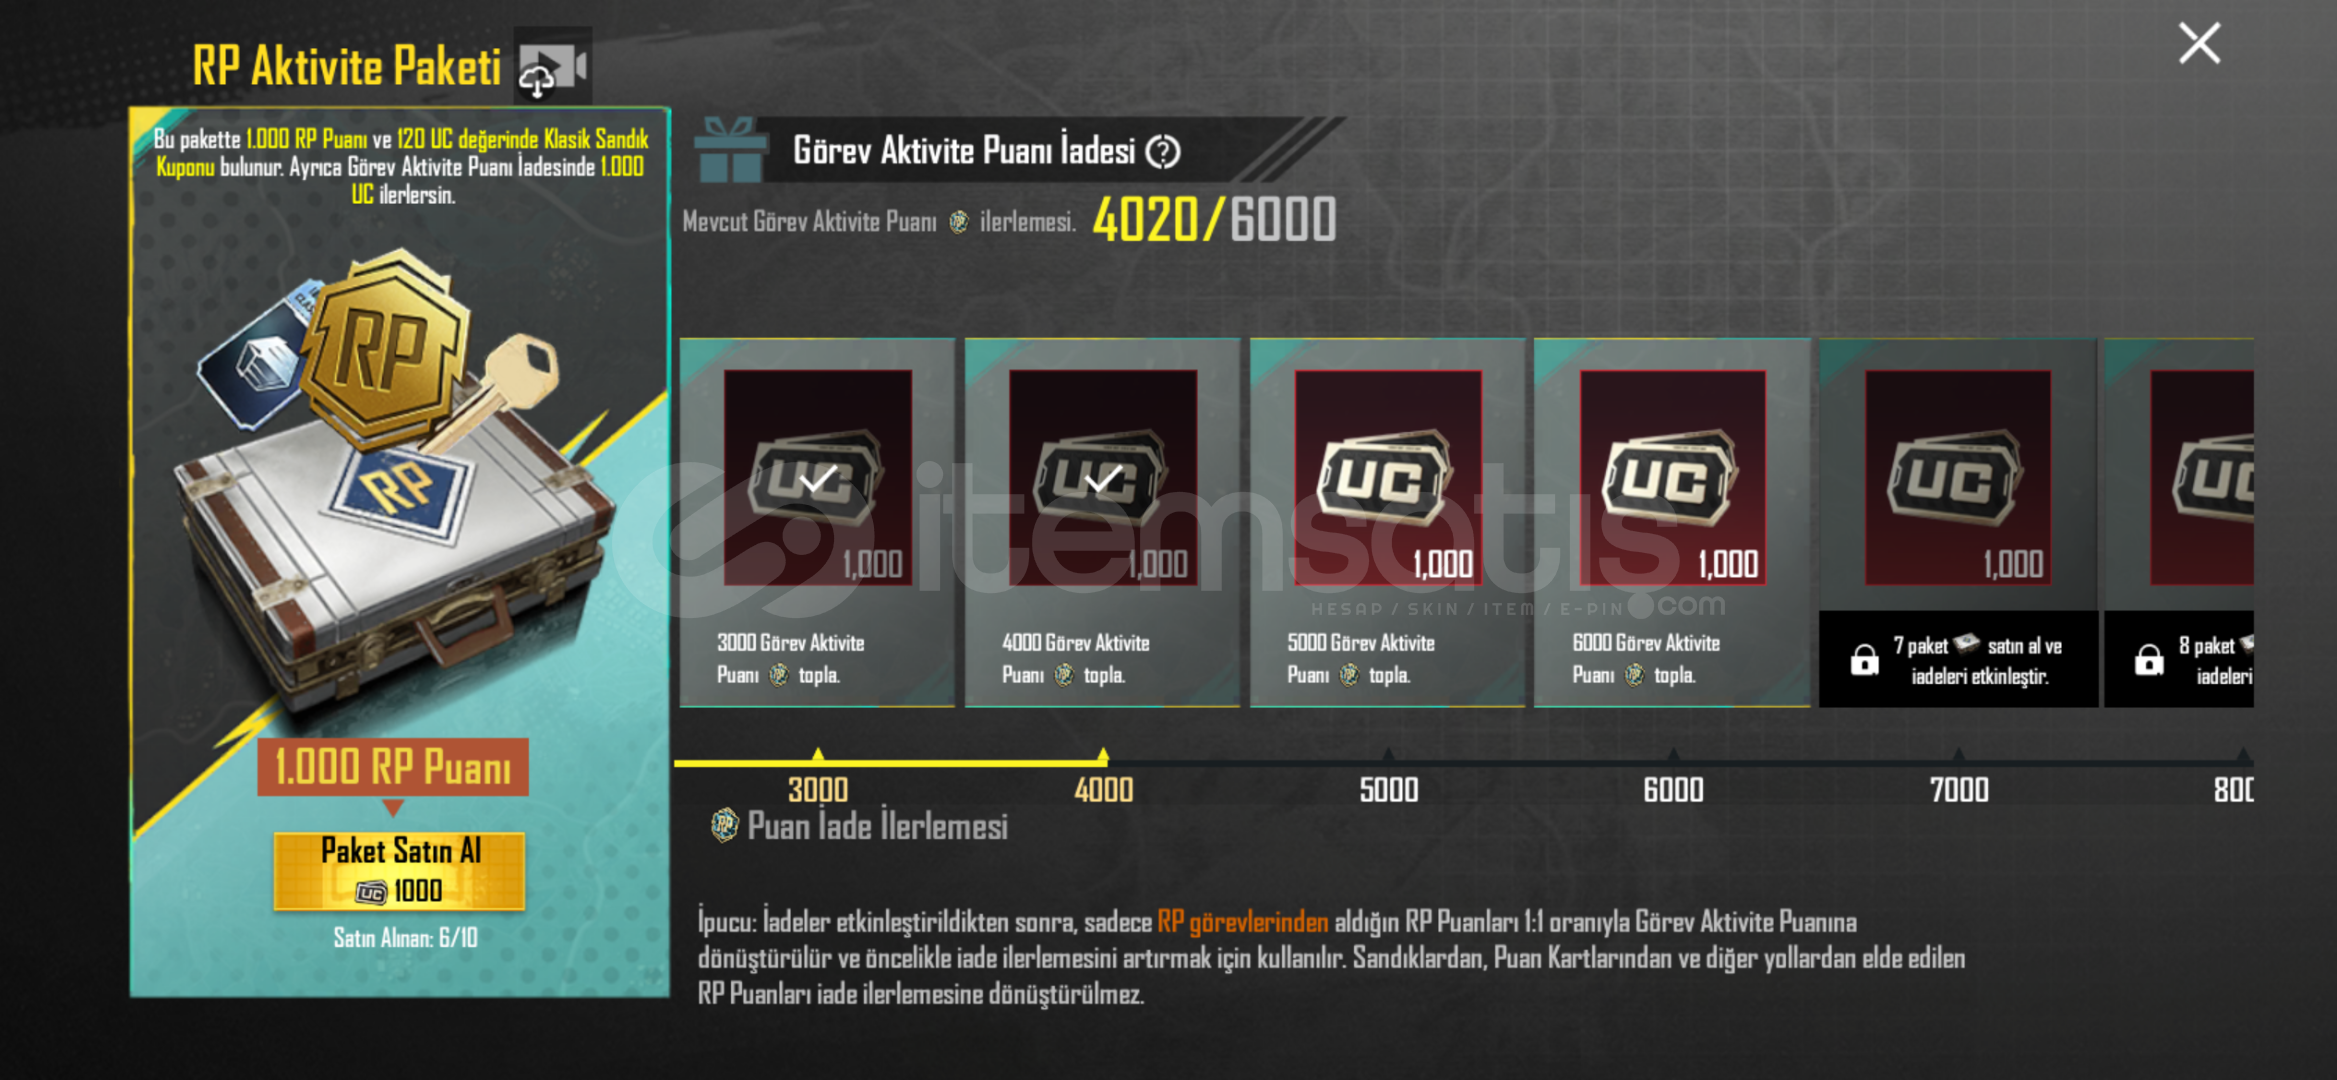The image size is (2337, 1080).
Task: Click the 3000 marker on progress bar
Action: [x=818, y=790]
